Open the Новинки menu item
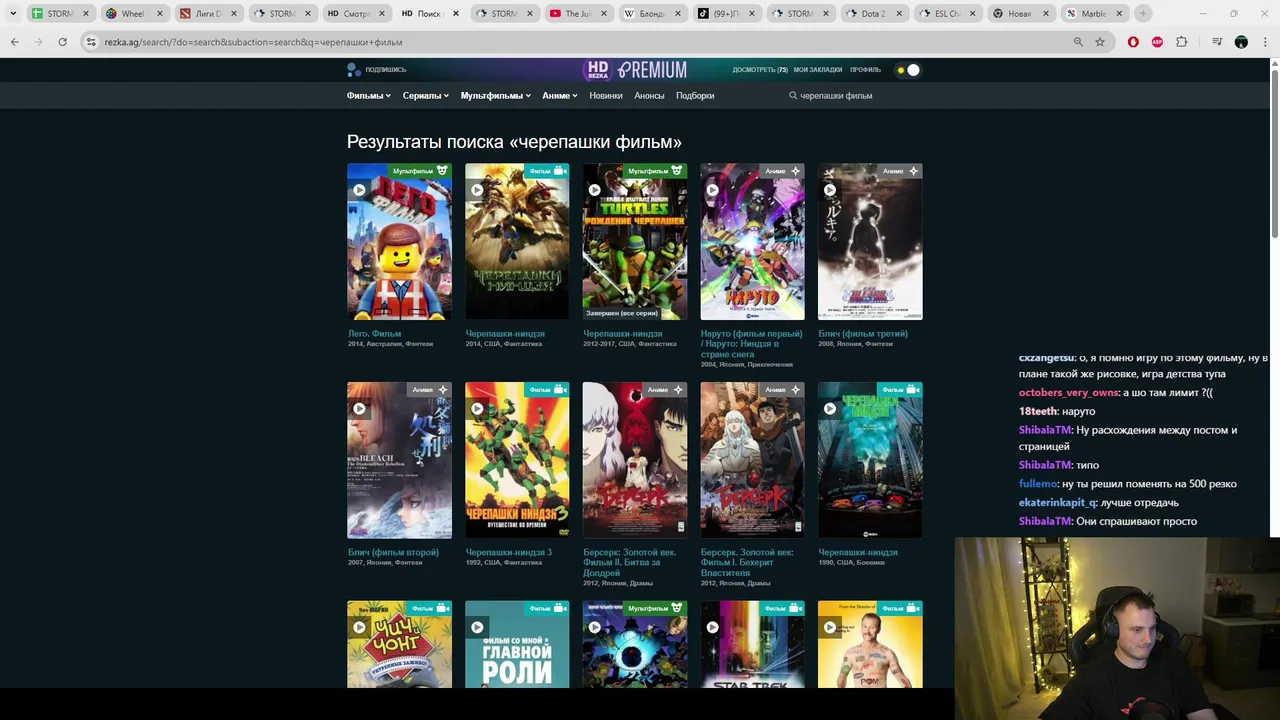 tap(606, 96)
